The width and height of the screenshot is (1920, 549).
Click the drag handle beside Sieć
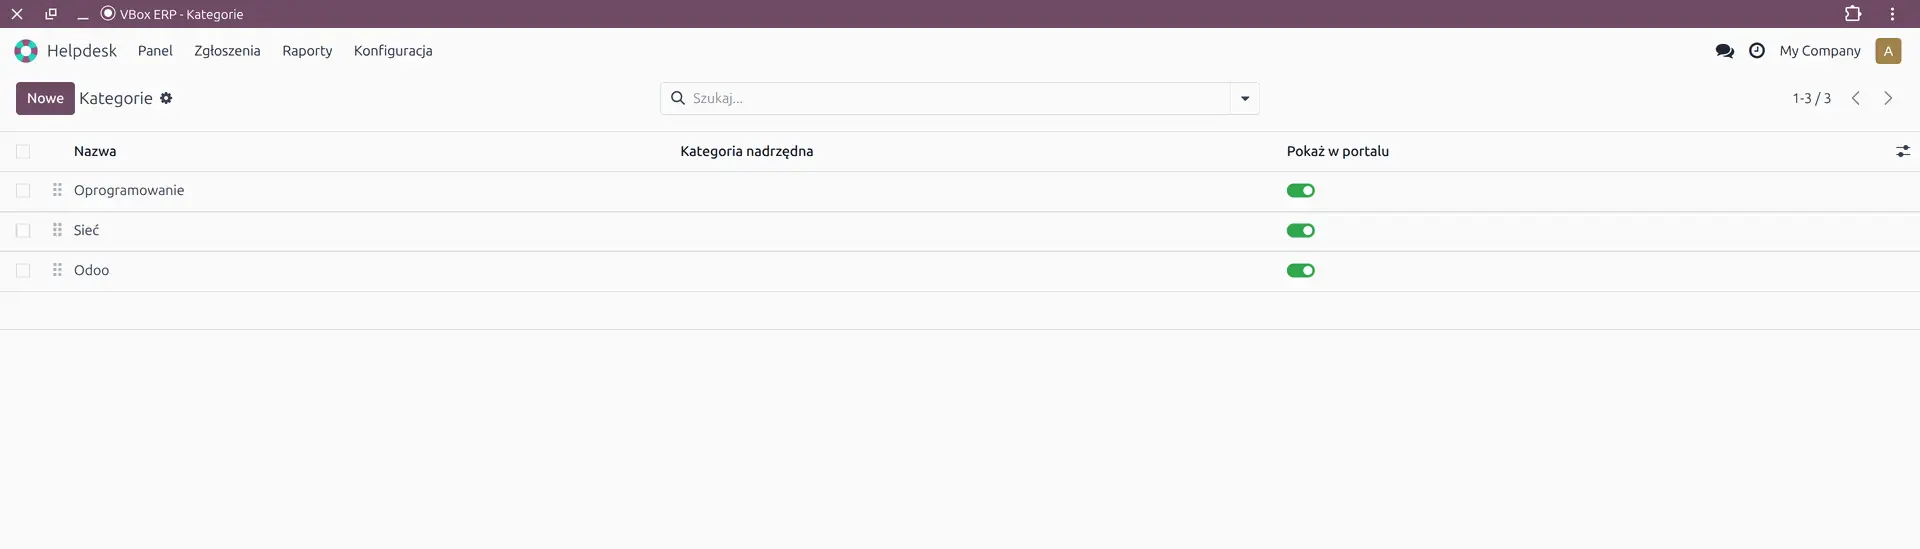coord(57,230)
